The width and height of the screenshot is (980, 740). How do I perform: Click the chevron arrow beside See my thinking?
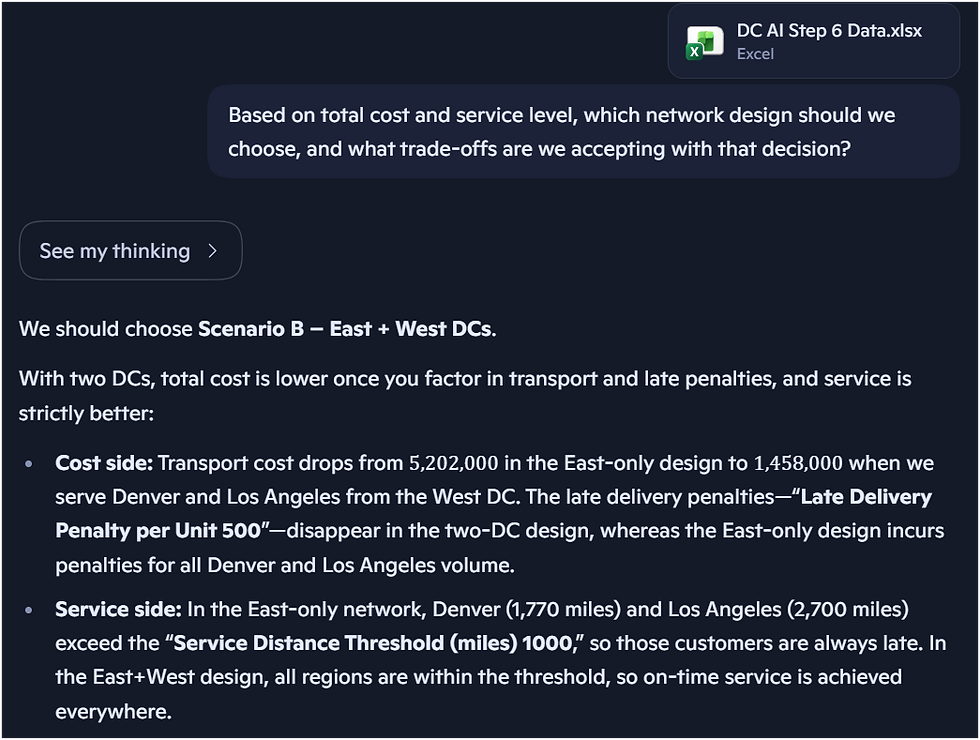point(212,251)
